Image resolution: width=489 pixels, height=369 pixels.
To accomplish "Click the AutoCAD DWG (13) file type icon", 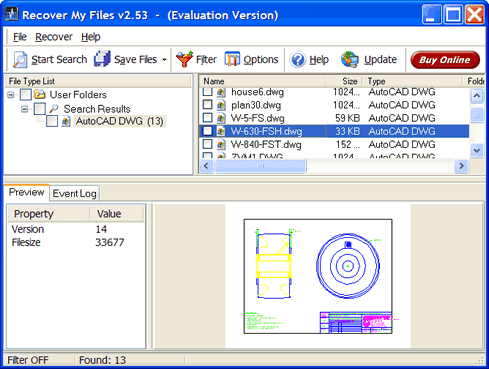I will click(x=66, y=121).
